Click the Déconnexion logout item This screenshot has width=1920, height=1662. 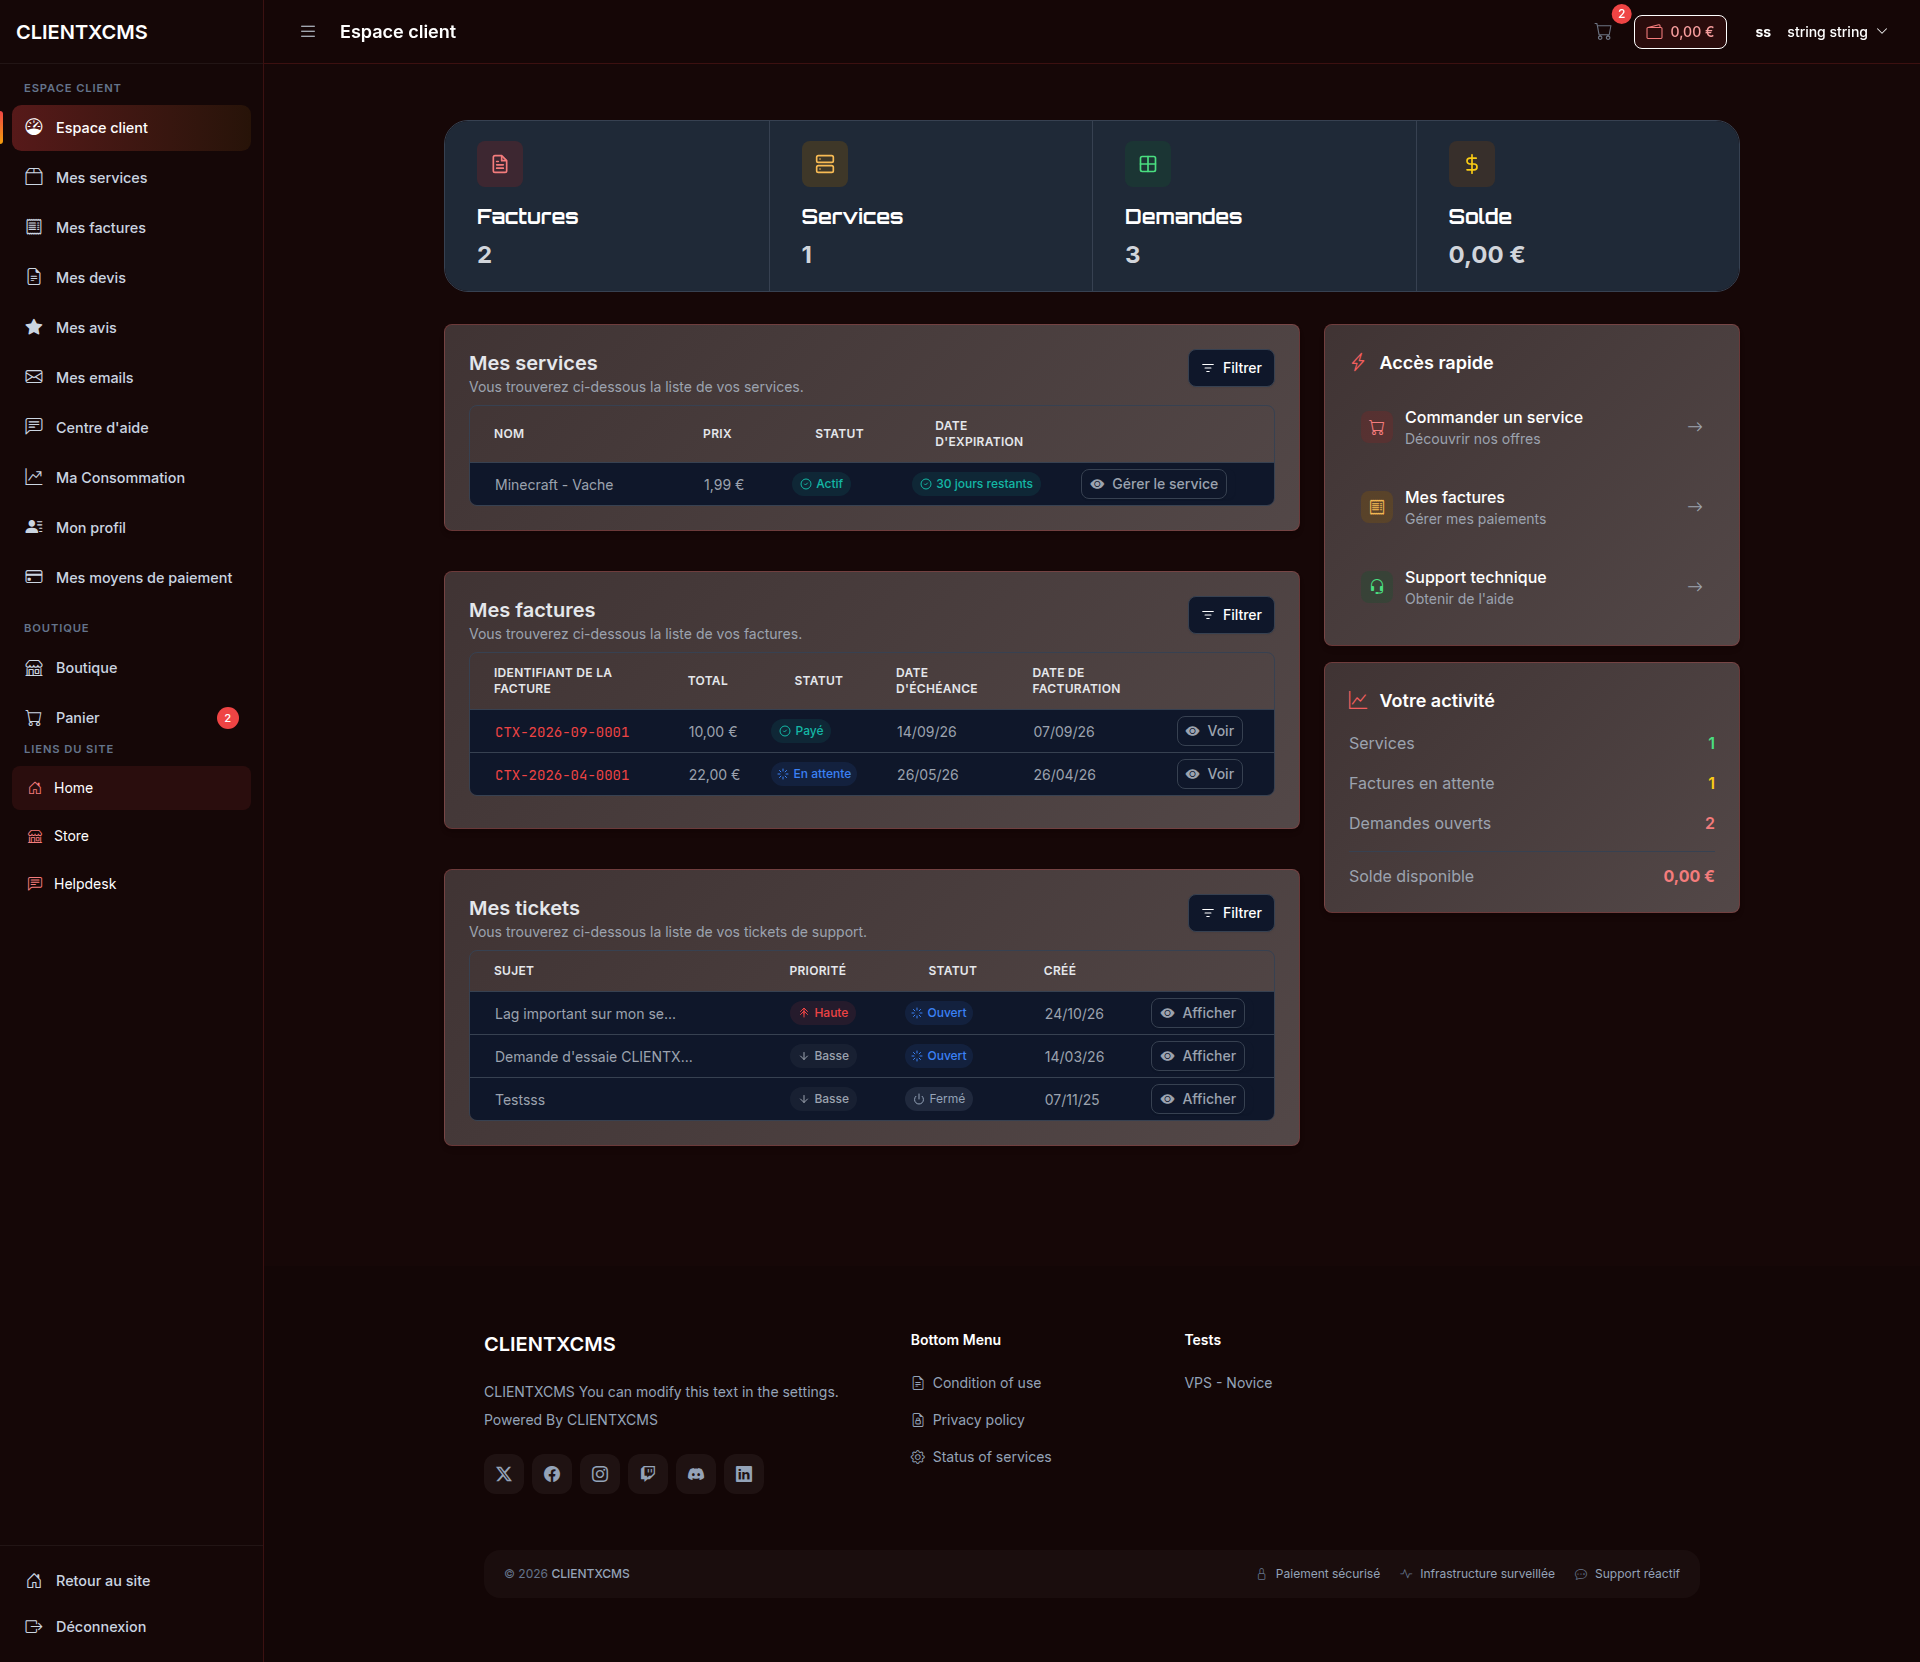click(131, 1627)
